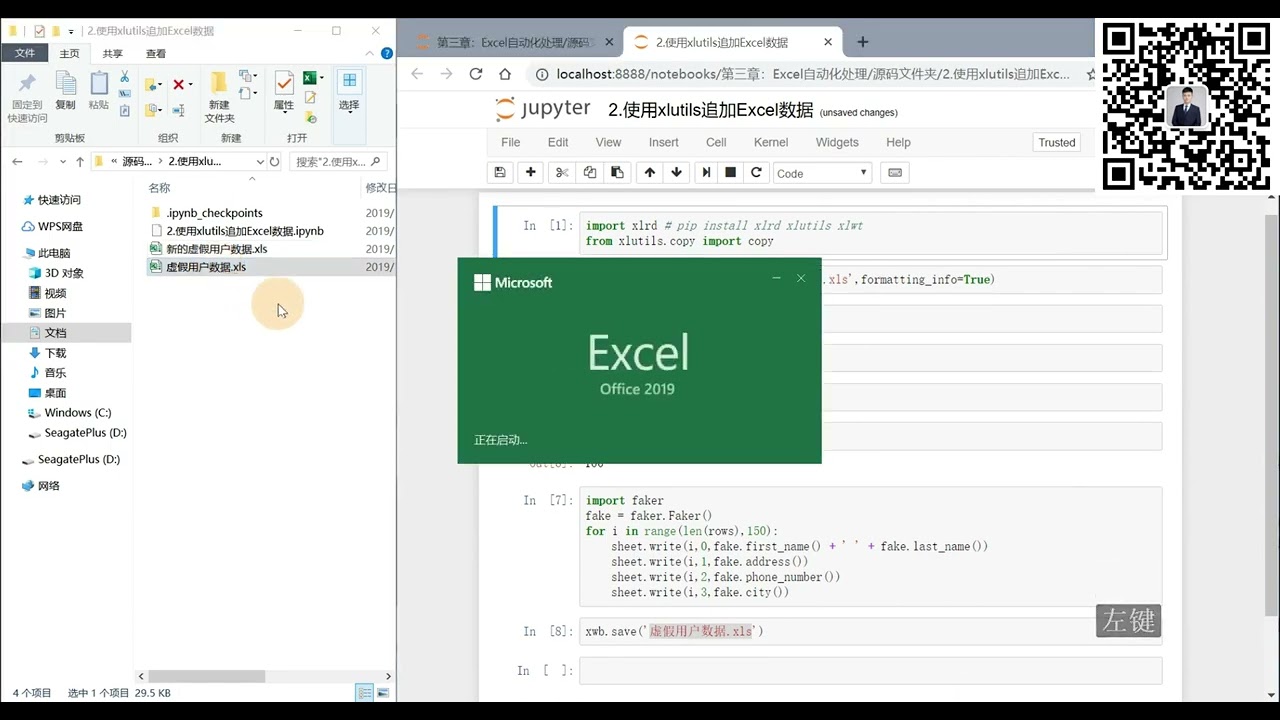The width and height of the screenshot is (1280, 720).
Task: Click the Trusted notebook button
Action: click(1057, 142)
